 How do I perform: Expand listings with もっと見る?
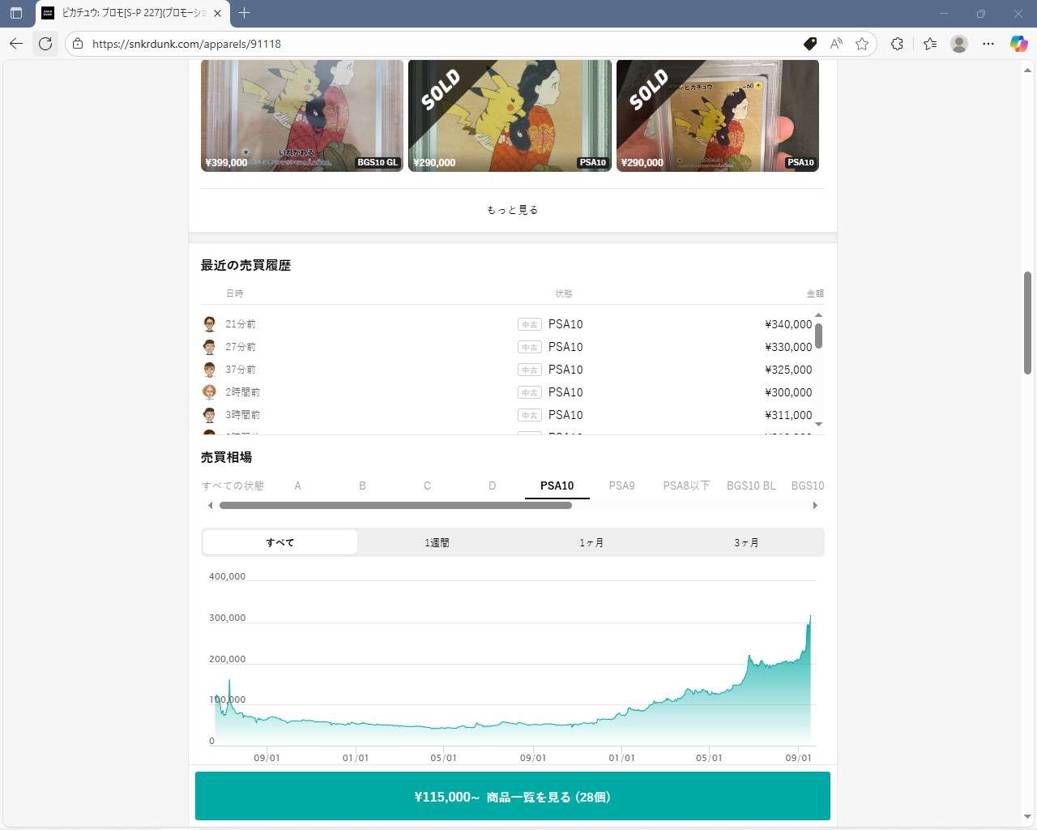(x=512, y=210)
